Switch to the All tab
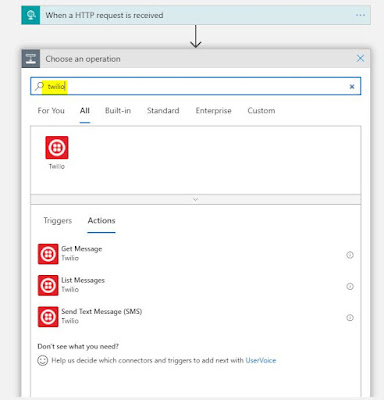 85,111
